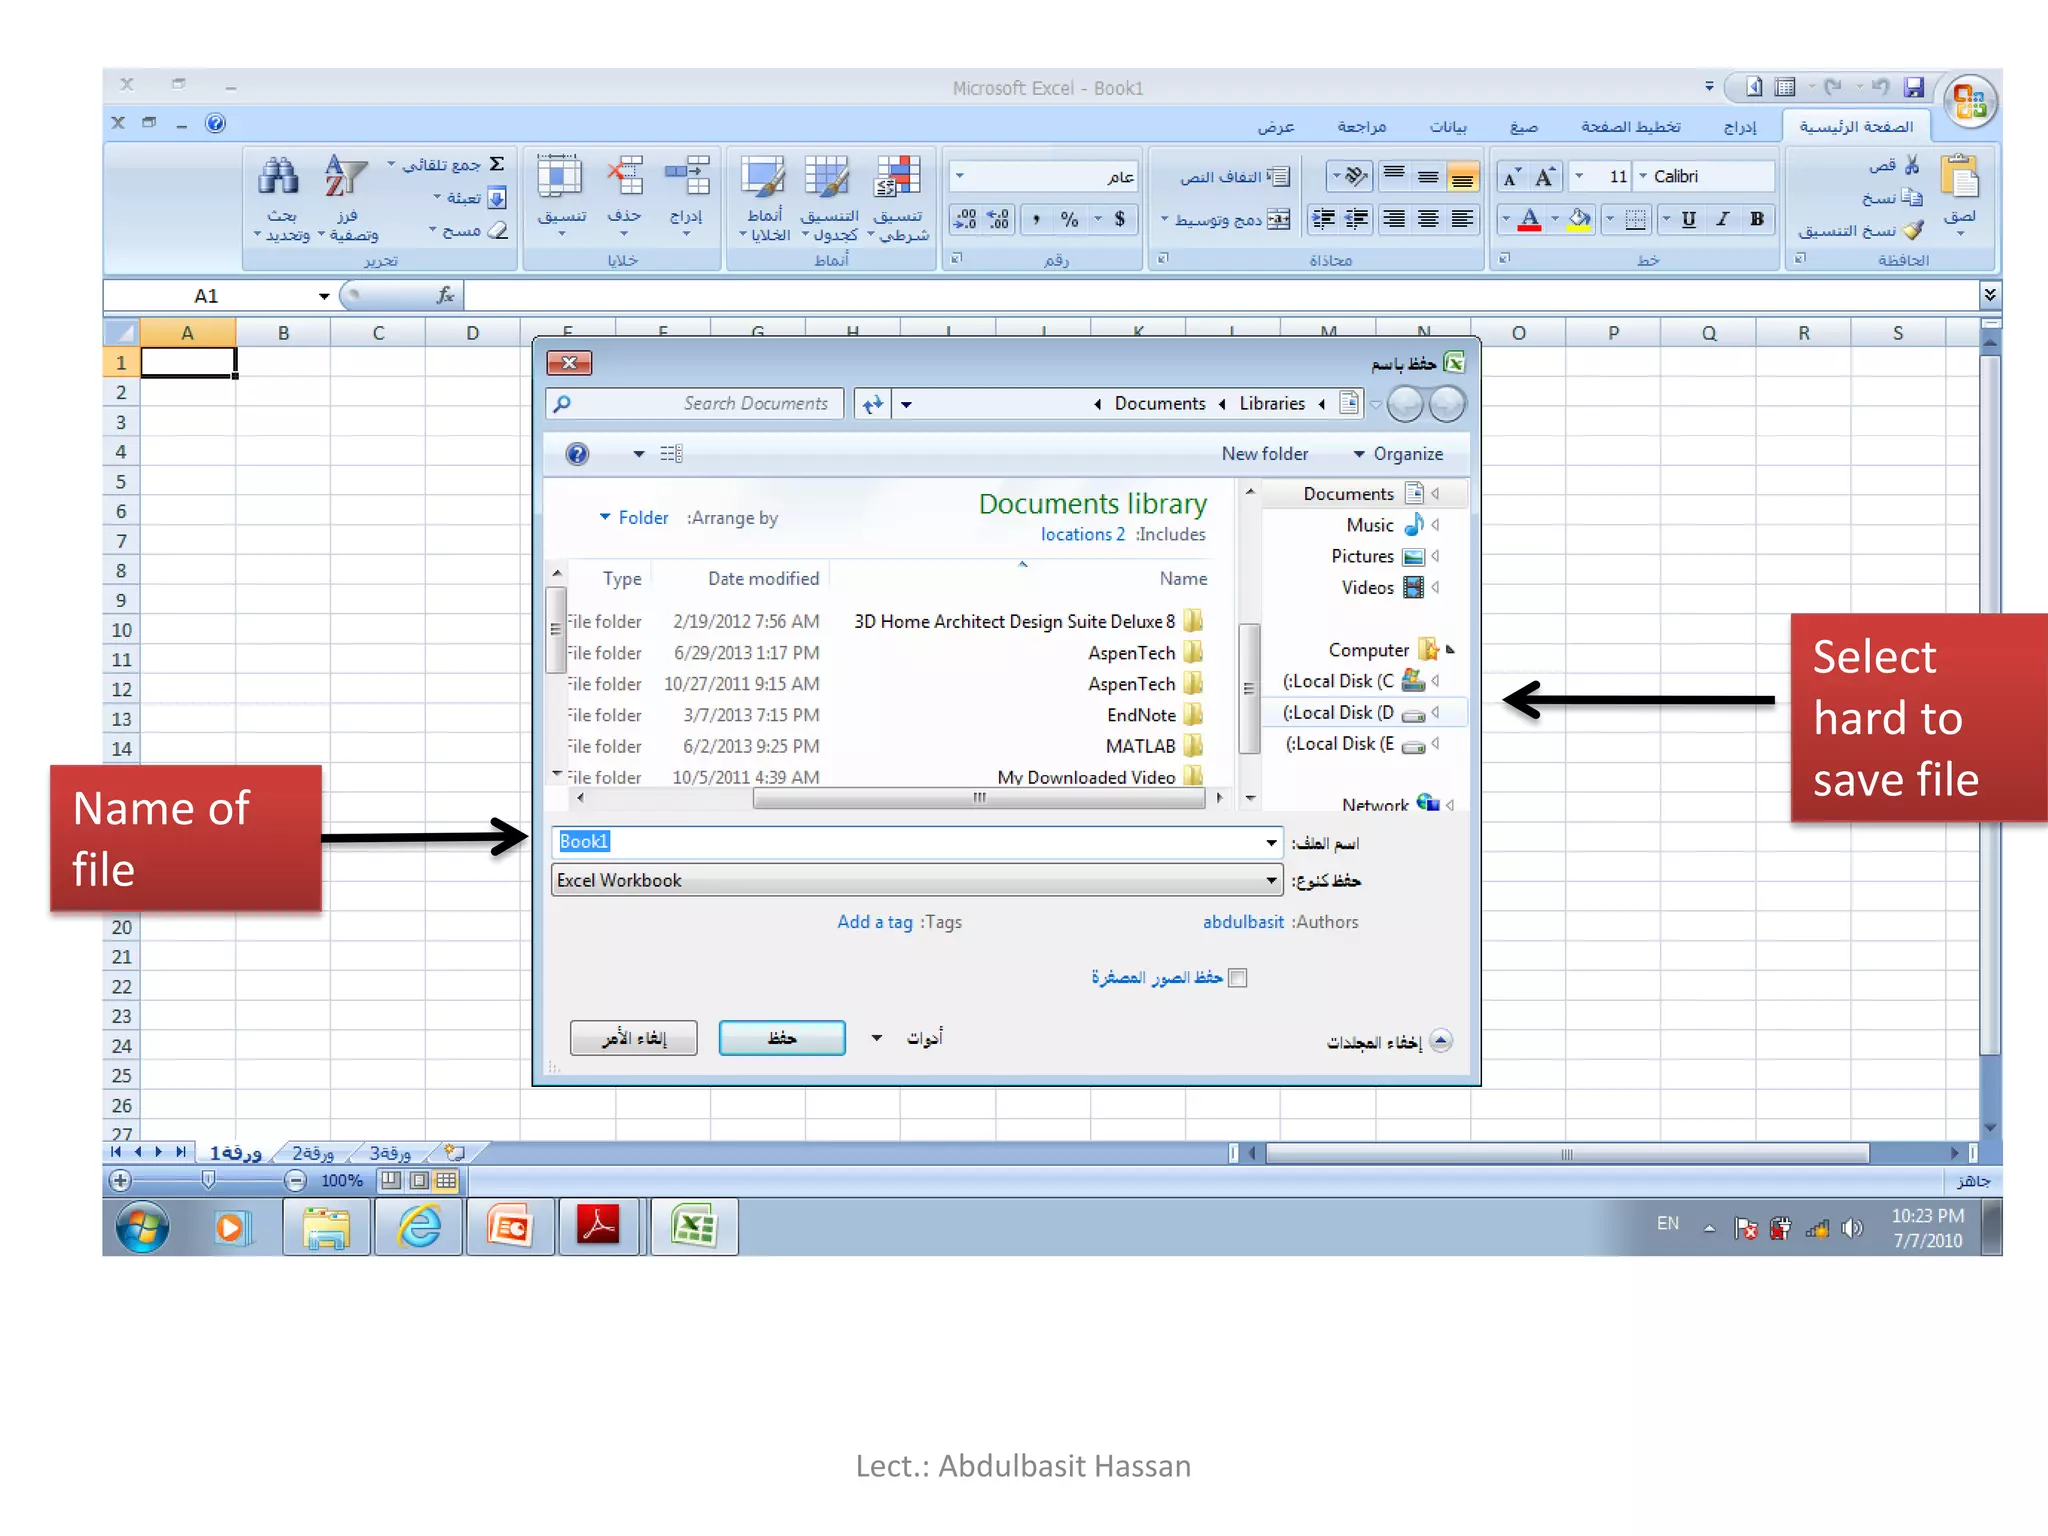Expand the Calibri font name dropdown

pos(1644,176)
